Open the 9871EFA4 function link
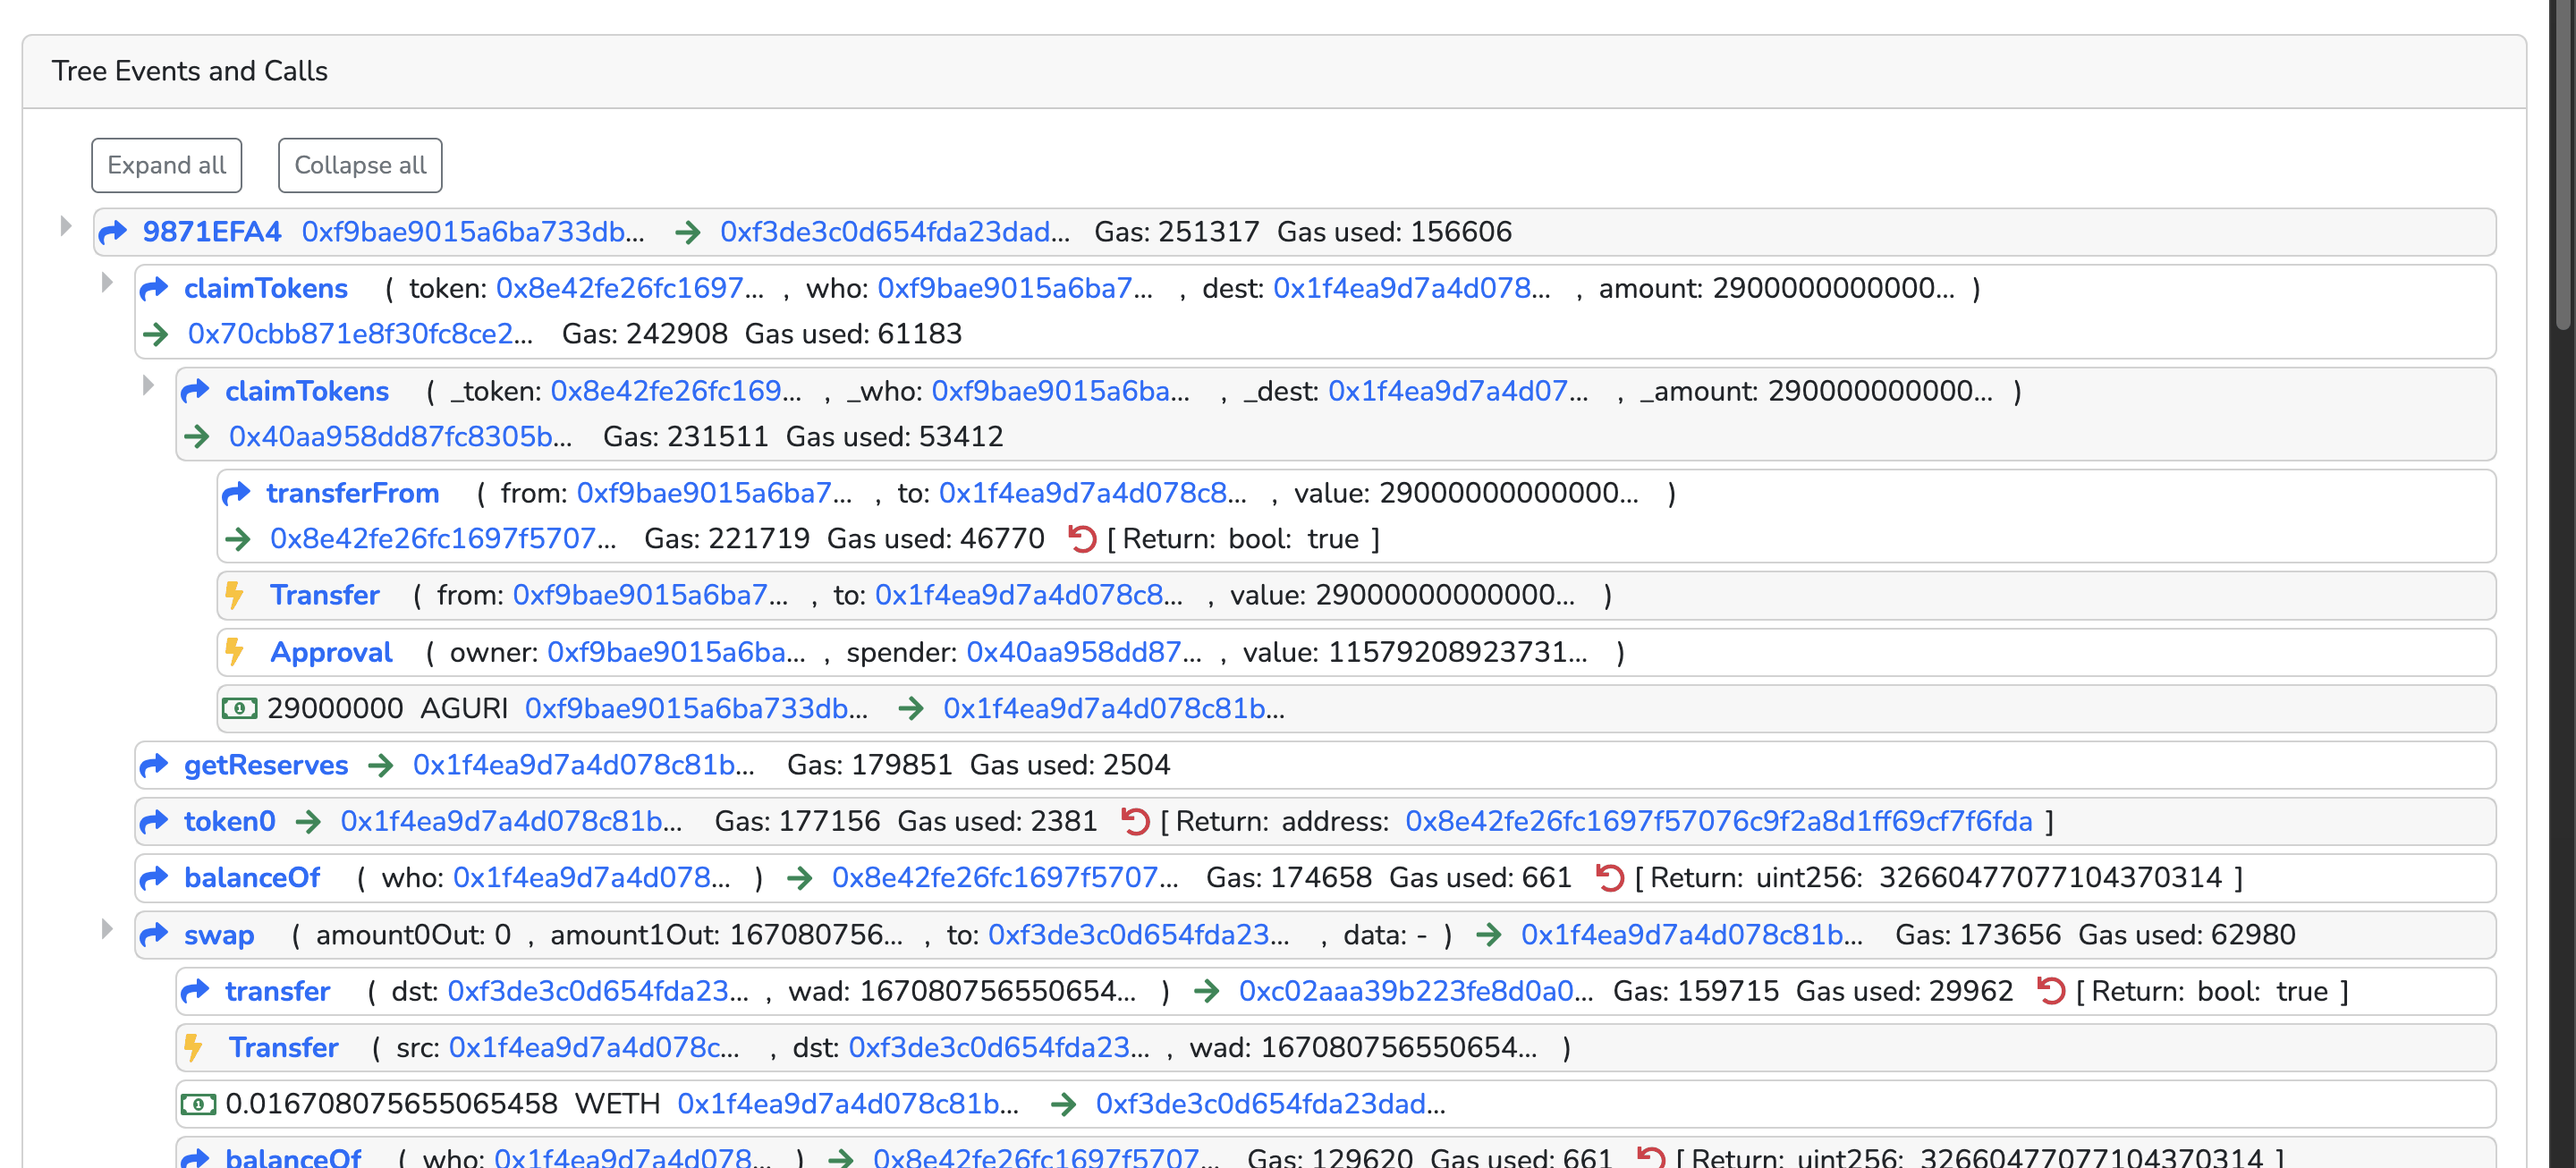The width and height of the screenshot is (2576, 1168). click(212, 232)
